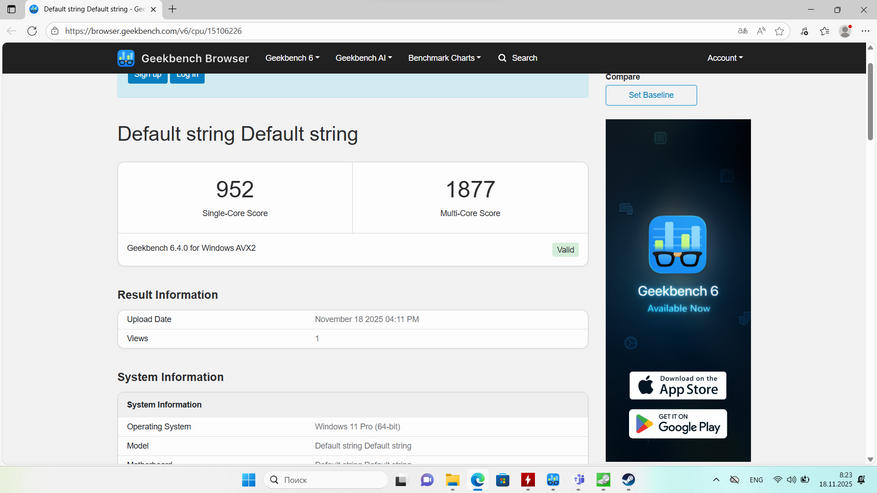This screenshot has height=493, width=877.
Task: Open the notification bell in tray
Action: 861,480
